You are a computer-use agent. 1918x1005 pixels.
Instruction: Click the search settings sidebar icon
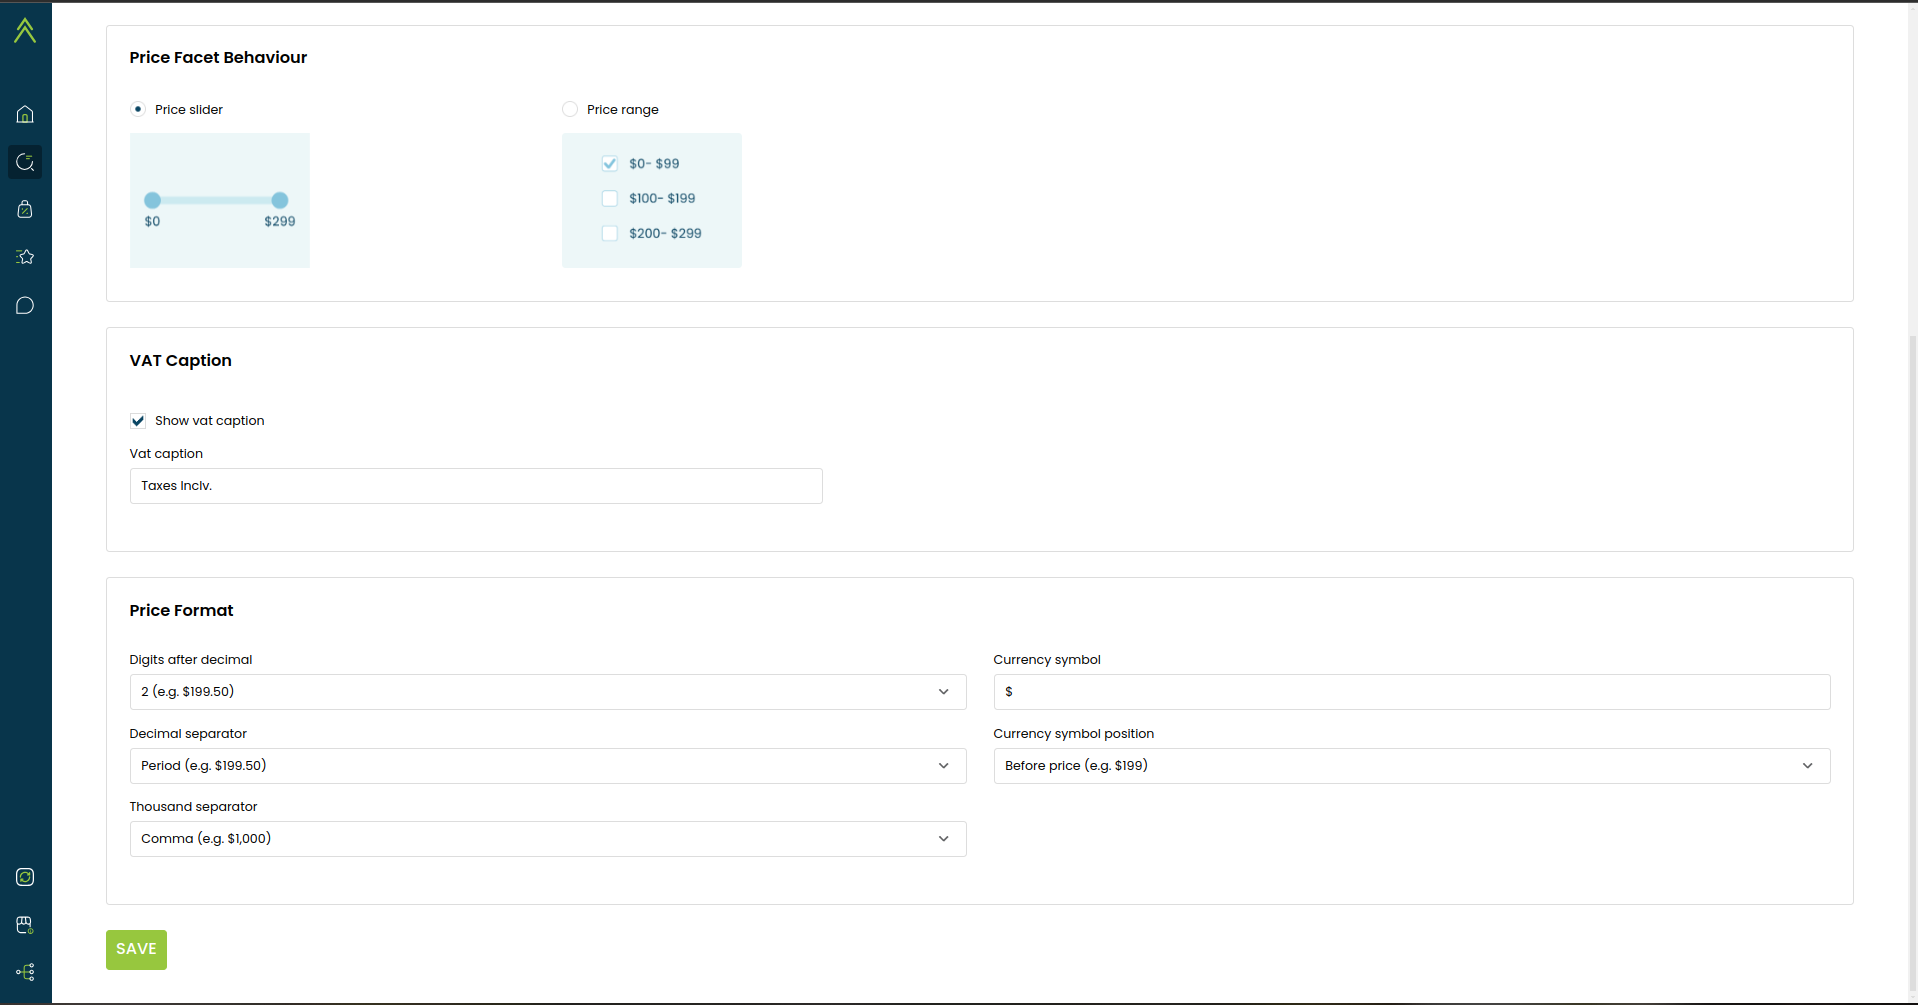point(25,162)
